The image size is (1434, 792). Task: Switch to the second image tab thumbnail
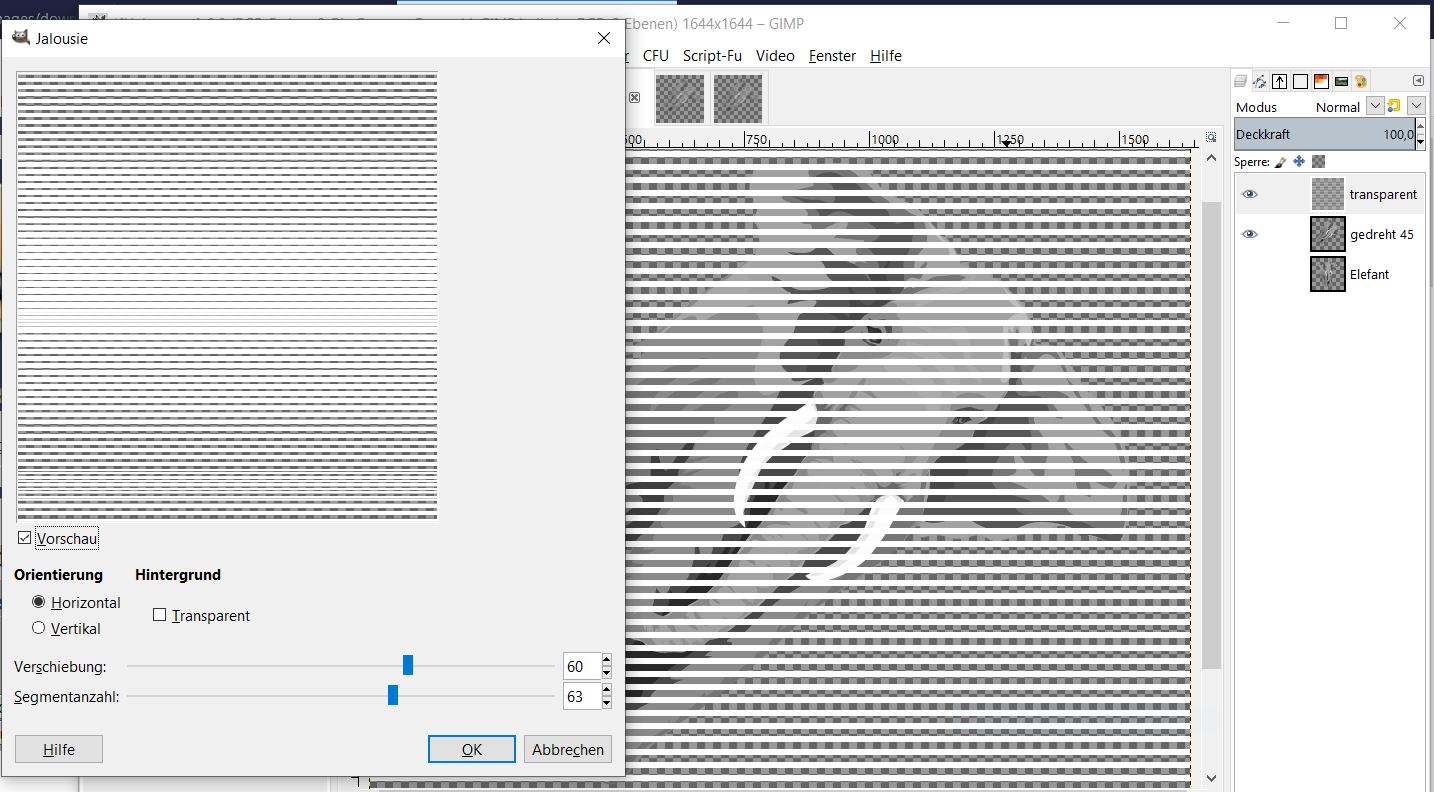[739, 98]
